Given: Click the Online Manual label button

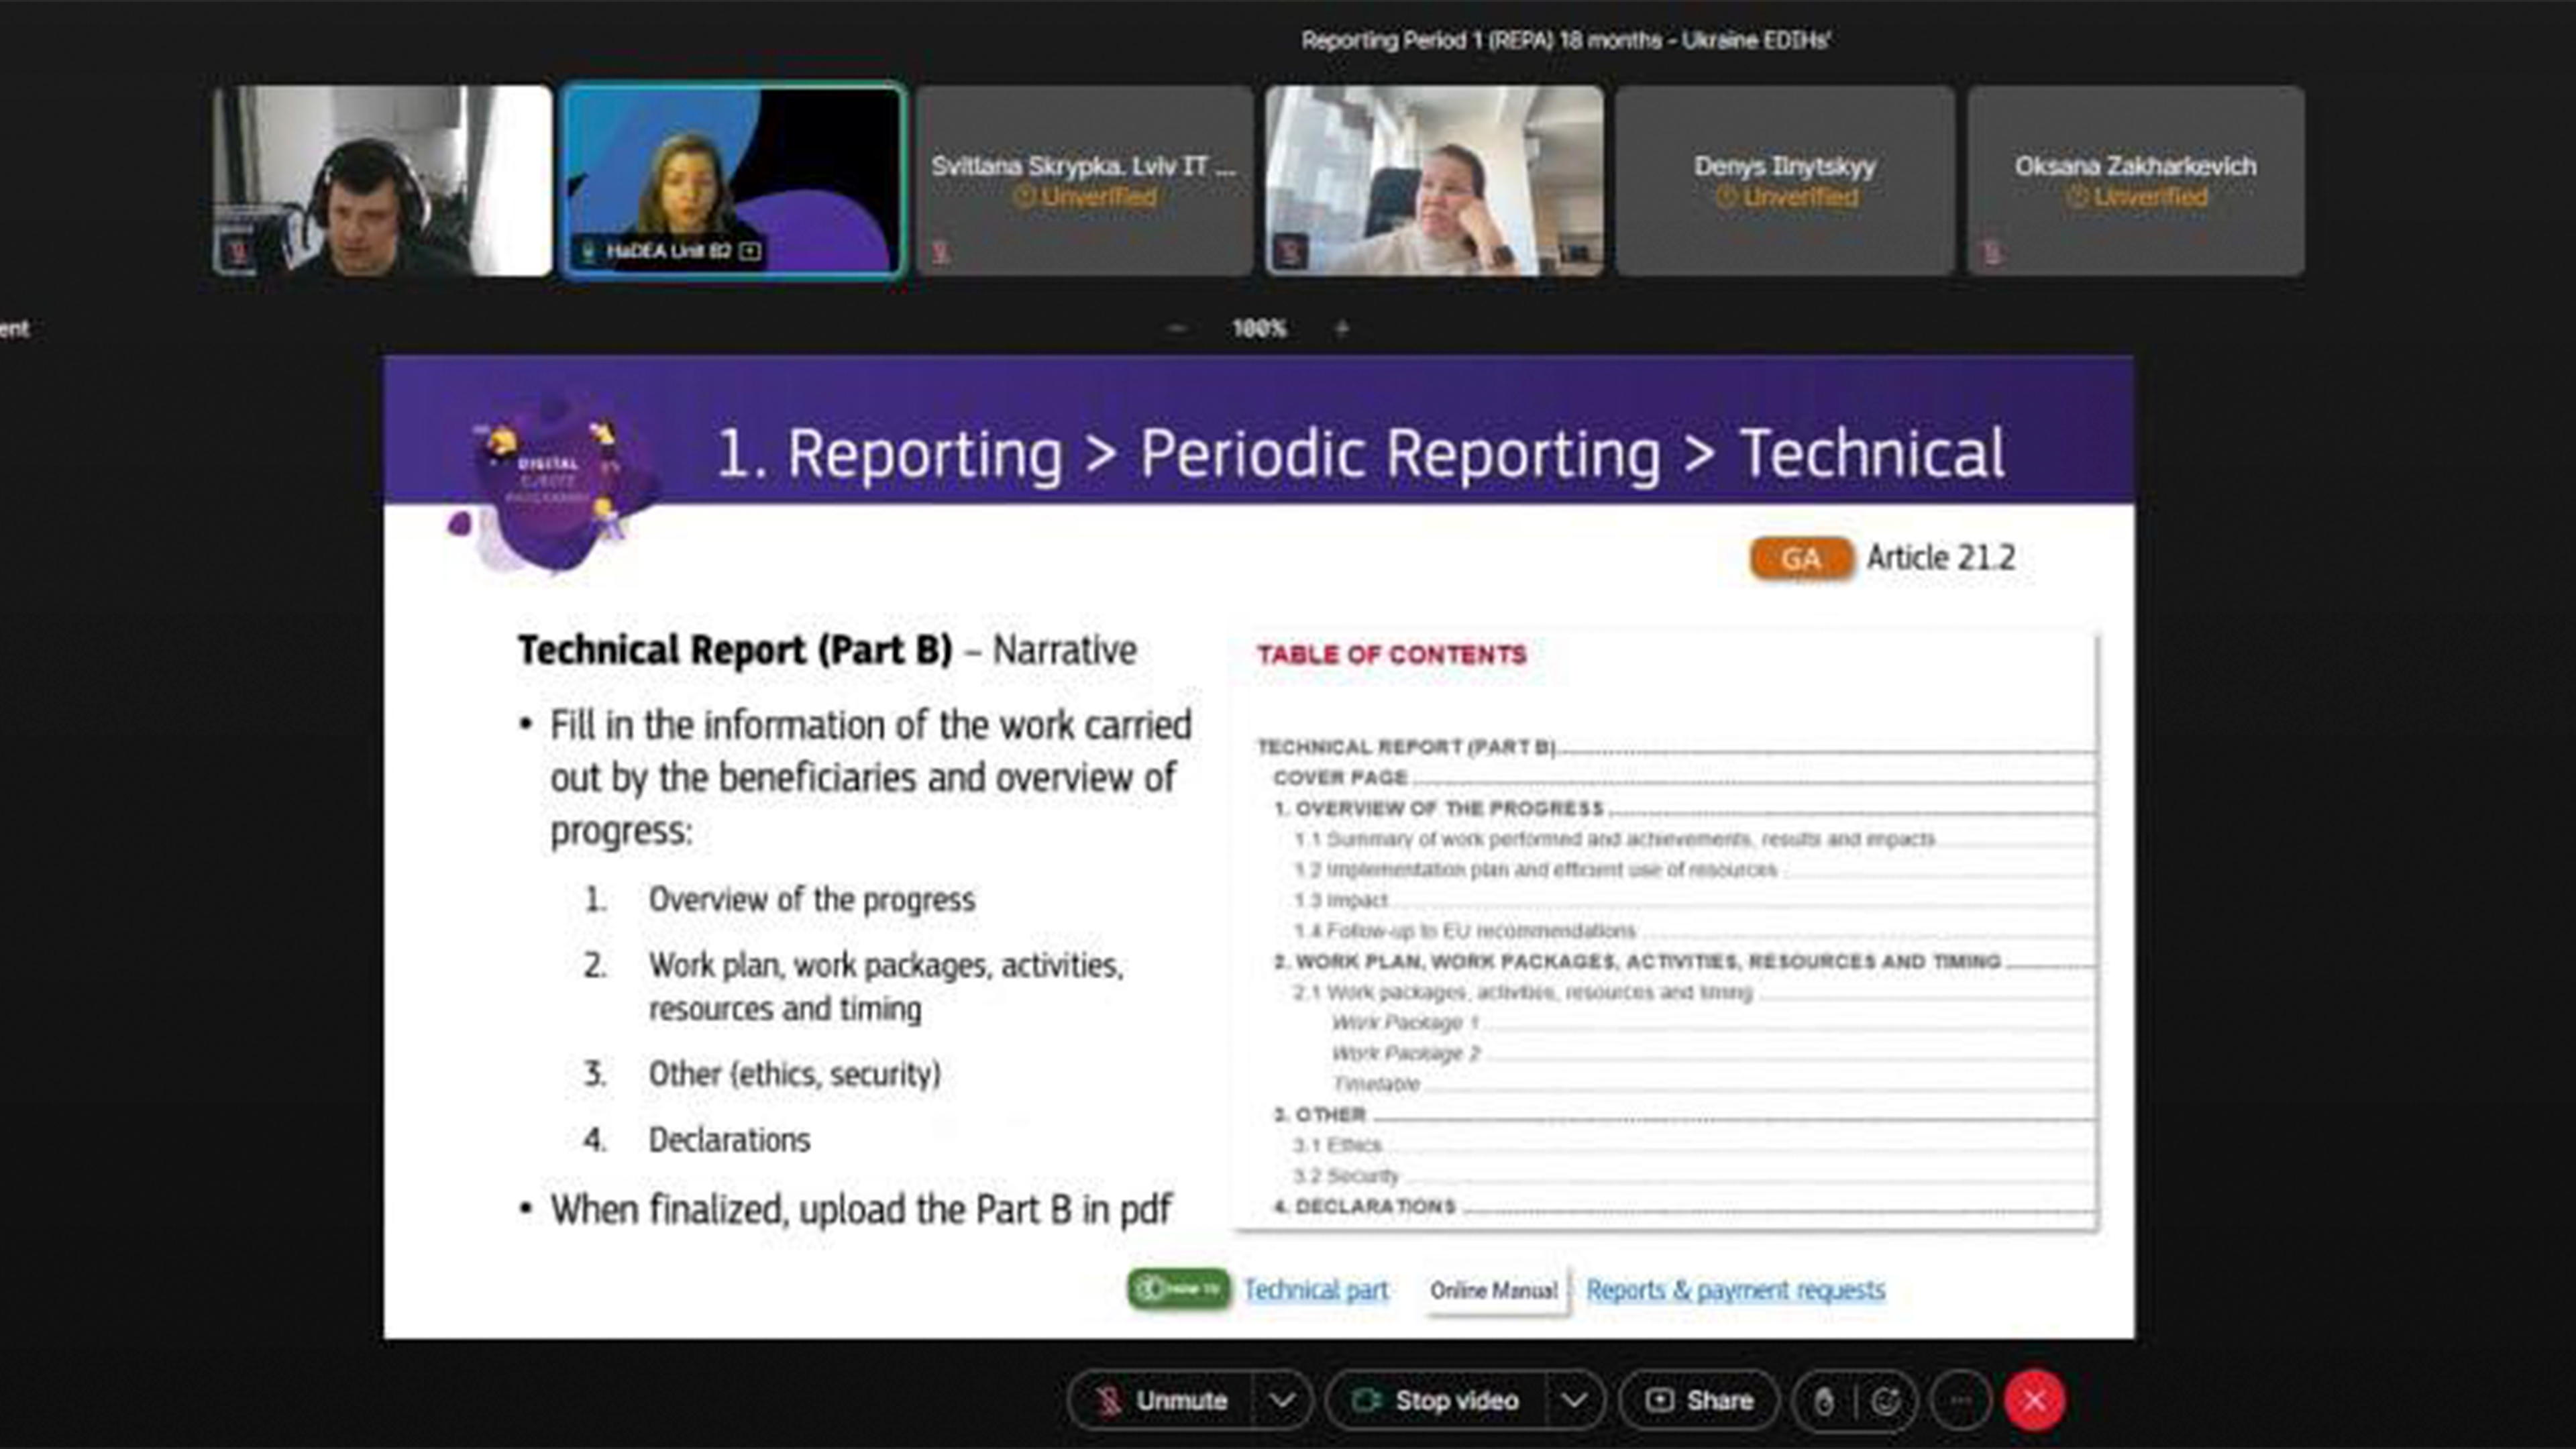Looking at the screenshot, I should (1494, 1290).
